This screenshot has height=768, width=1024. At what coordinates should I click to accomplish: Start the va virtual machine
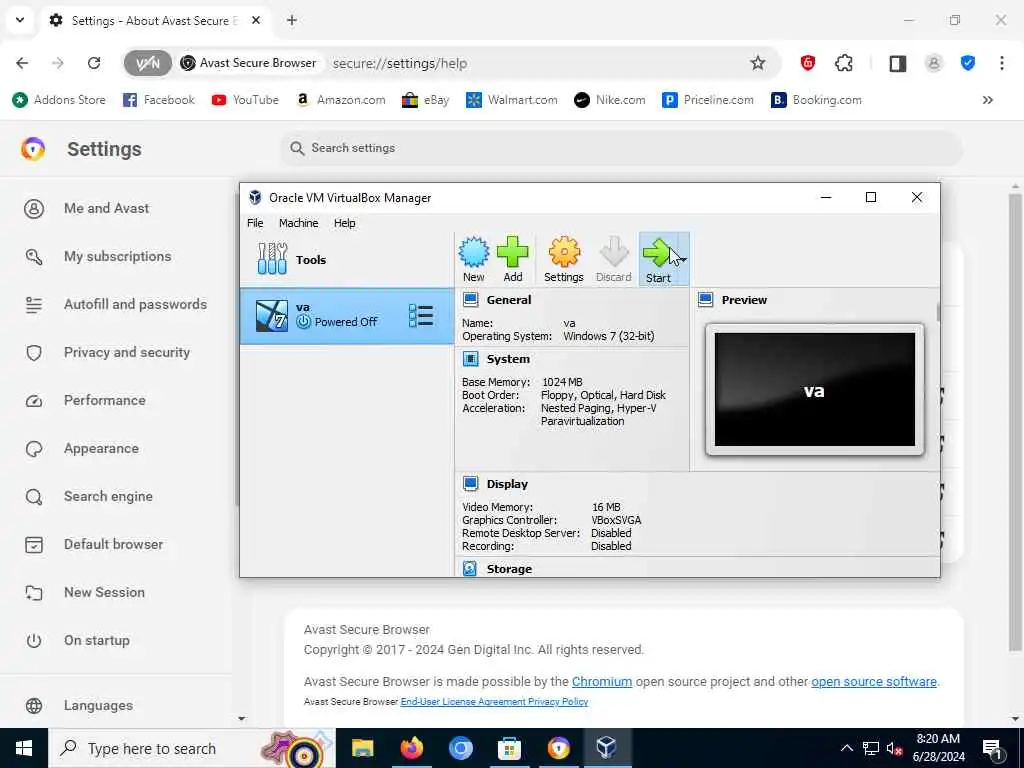658,259
